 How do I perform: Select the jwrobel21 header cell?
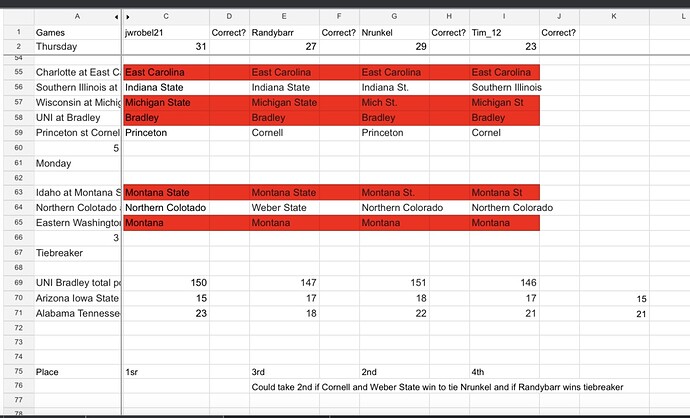(165, 32)
